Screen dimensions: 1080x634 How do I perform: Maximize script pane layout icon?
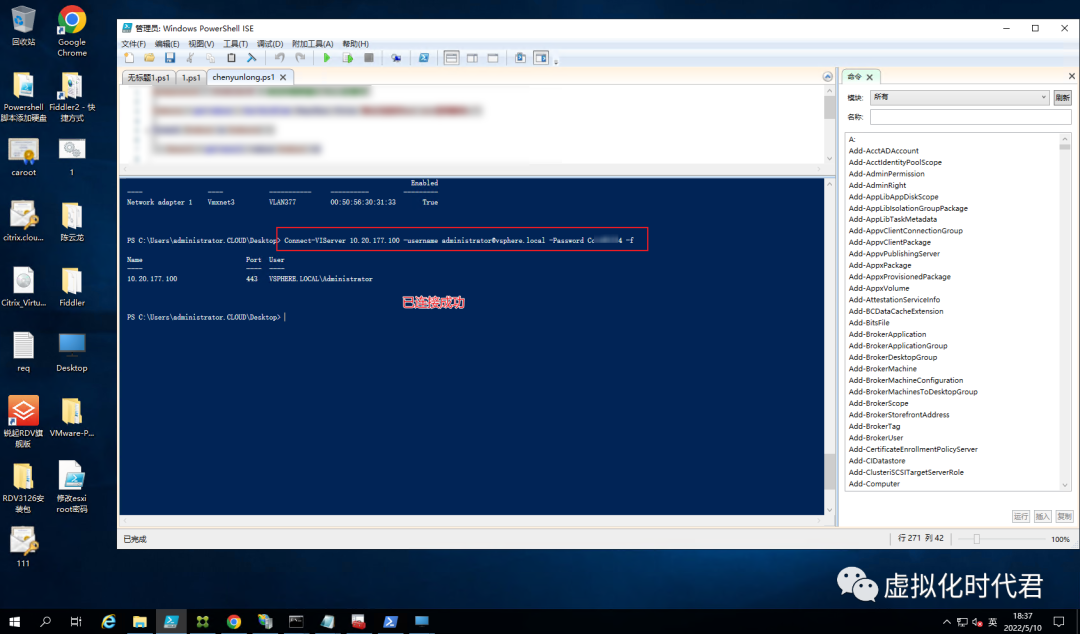point(492,59)
